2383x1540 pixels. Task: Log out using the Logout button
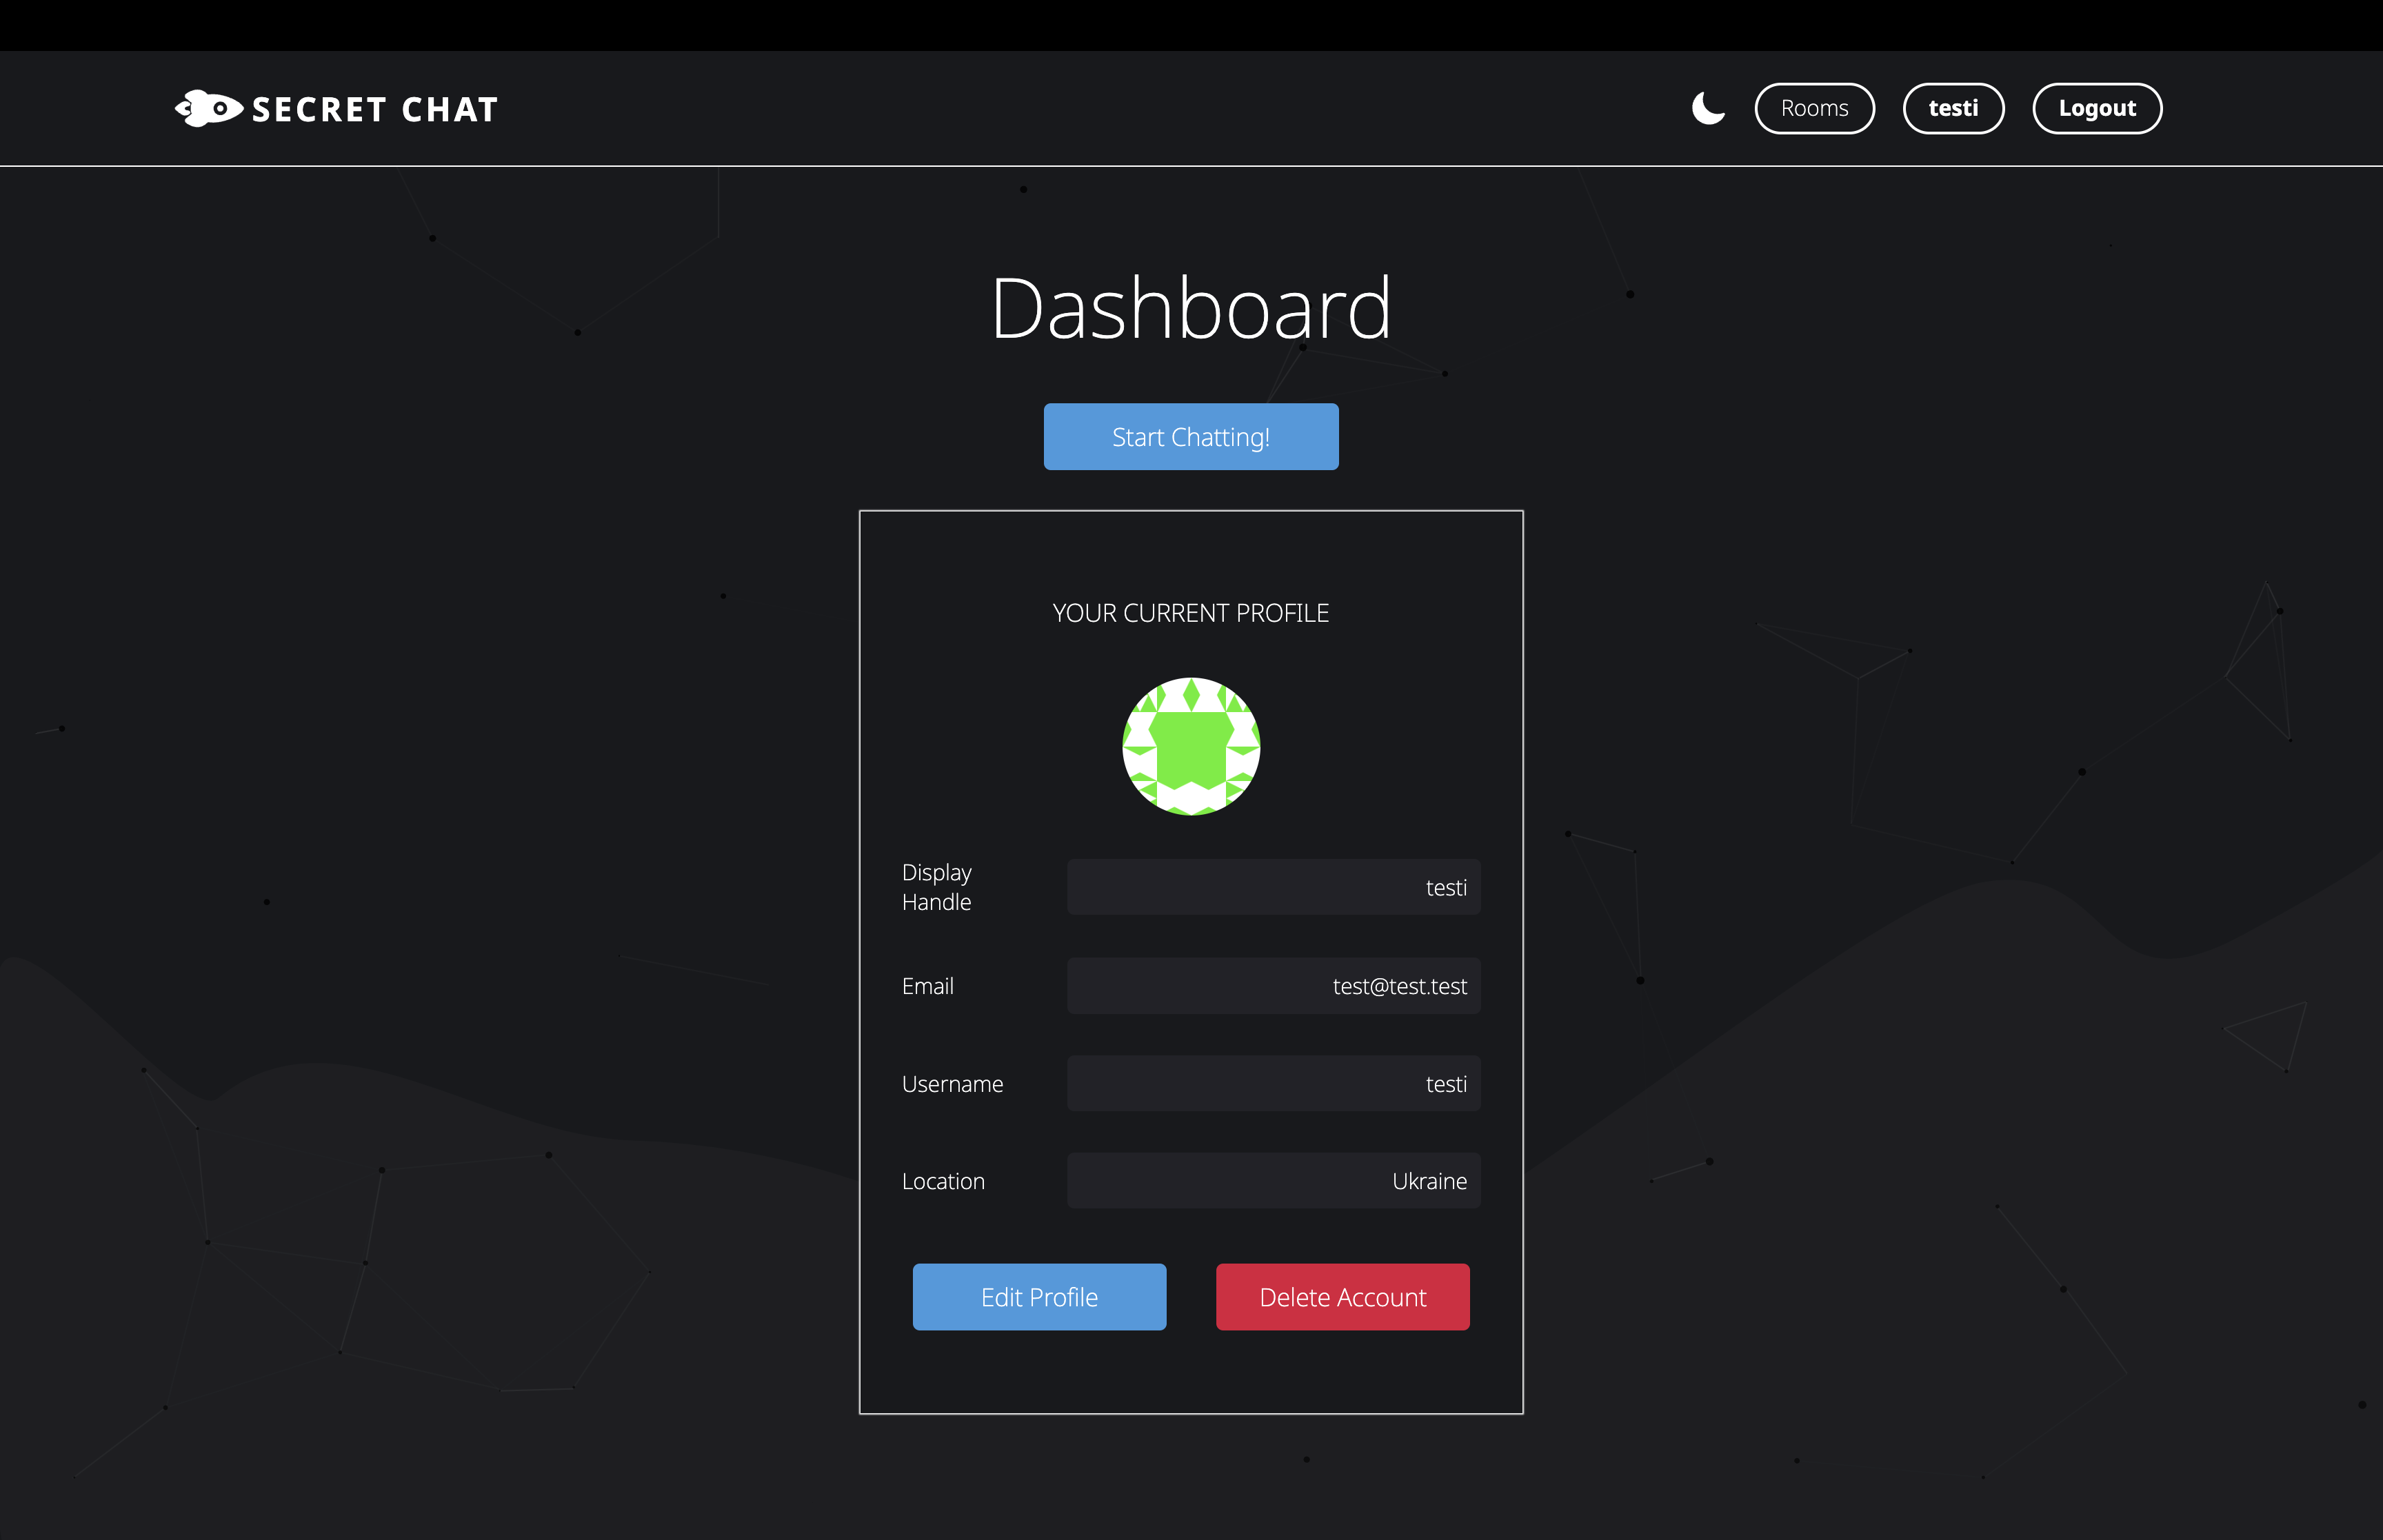[x=2097, y=108]
